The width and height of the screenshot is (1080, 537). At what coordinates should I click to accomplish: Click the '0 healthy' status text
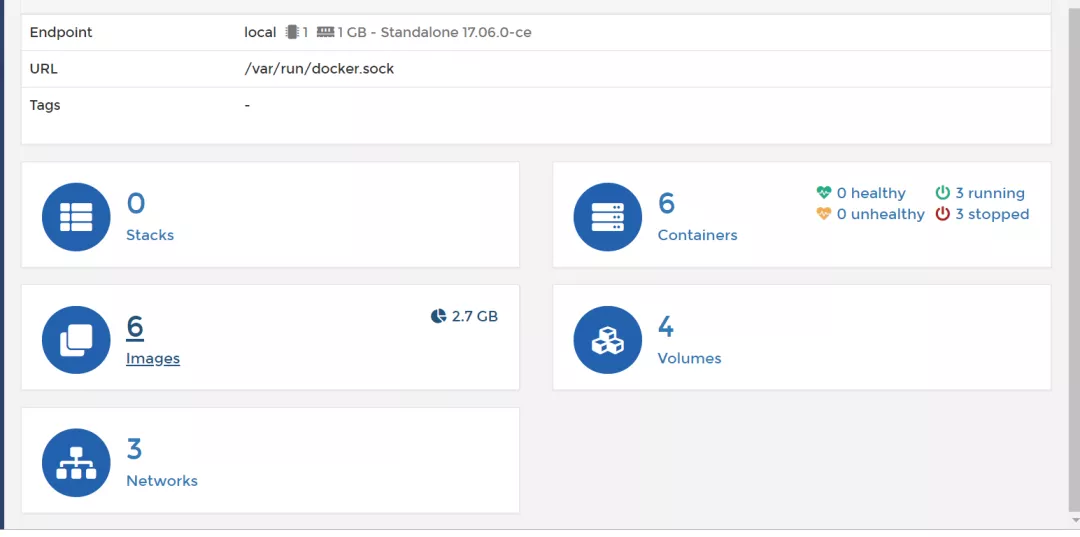pyautogui.click(x=871, y=193)
